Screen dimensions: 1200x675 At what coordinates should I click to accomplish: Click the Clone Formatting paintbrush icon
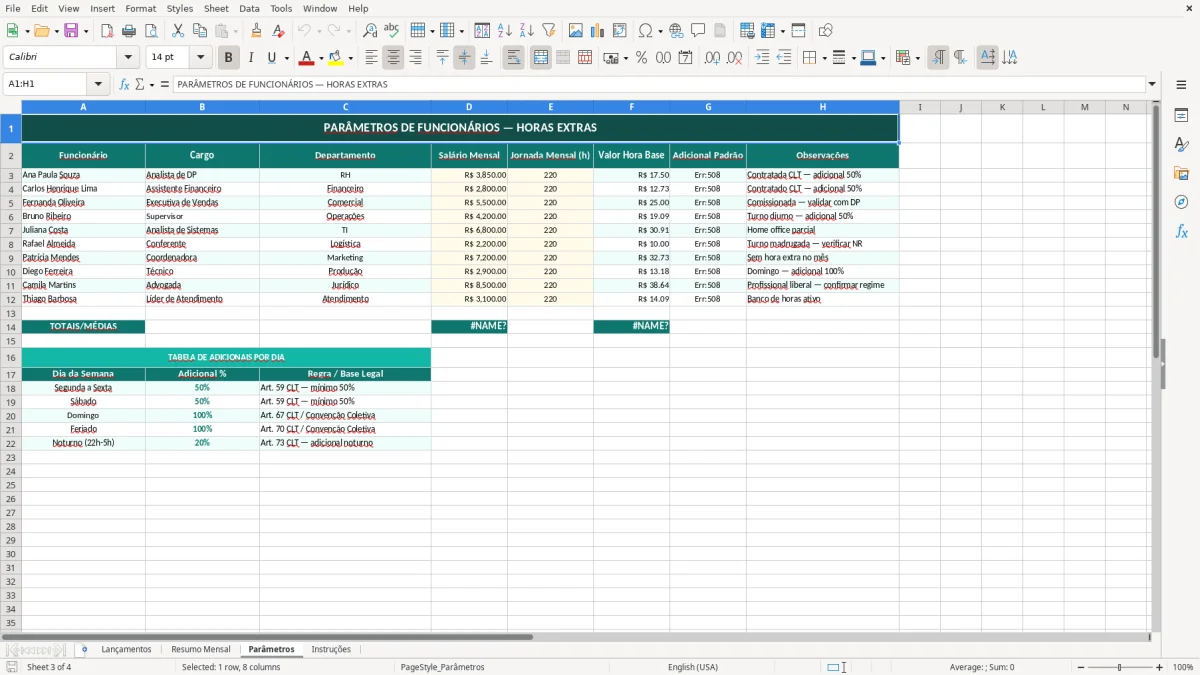[x=256, y=31]
